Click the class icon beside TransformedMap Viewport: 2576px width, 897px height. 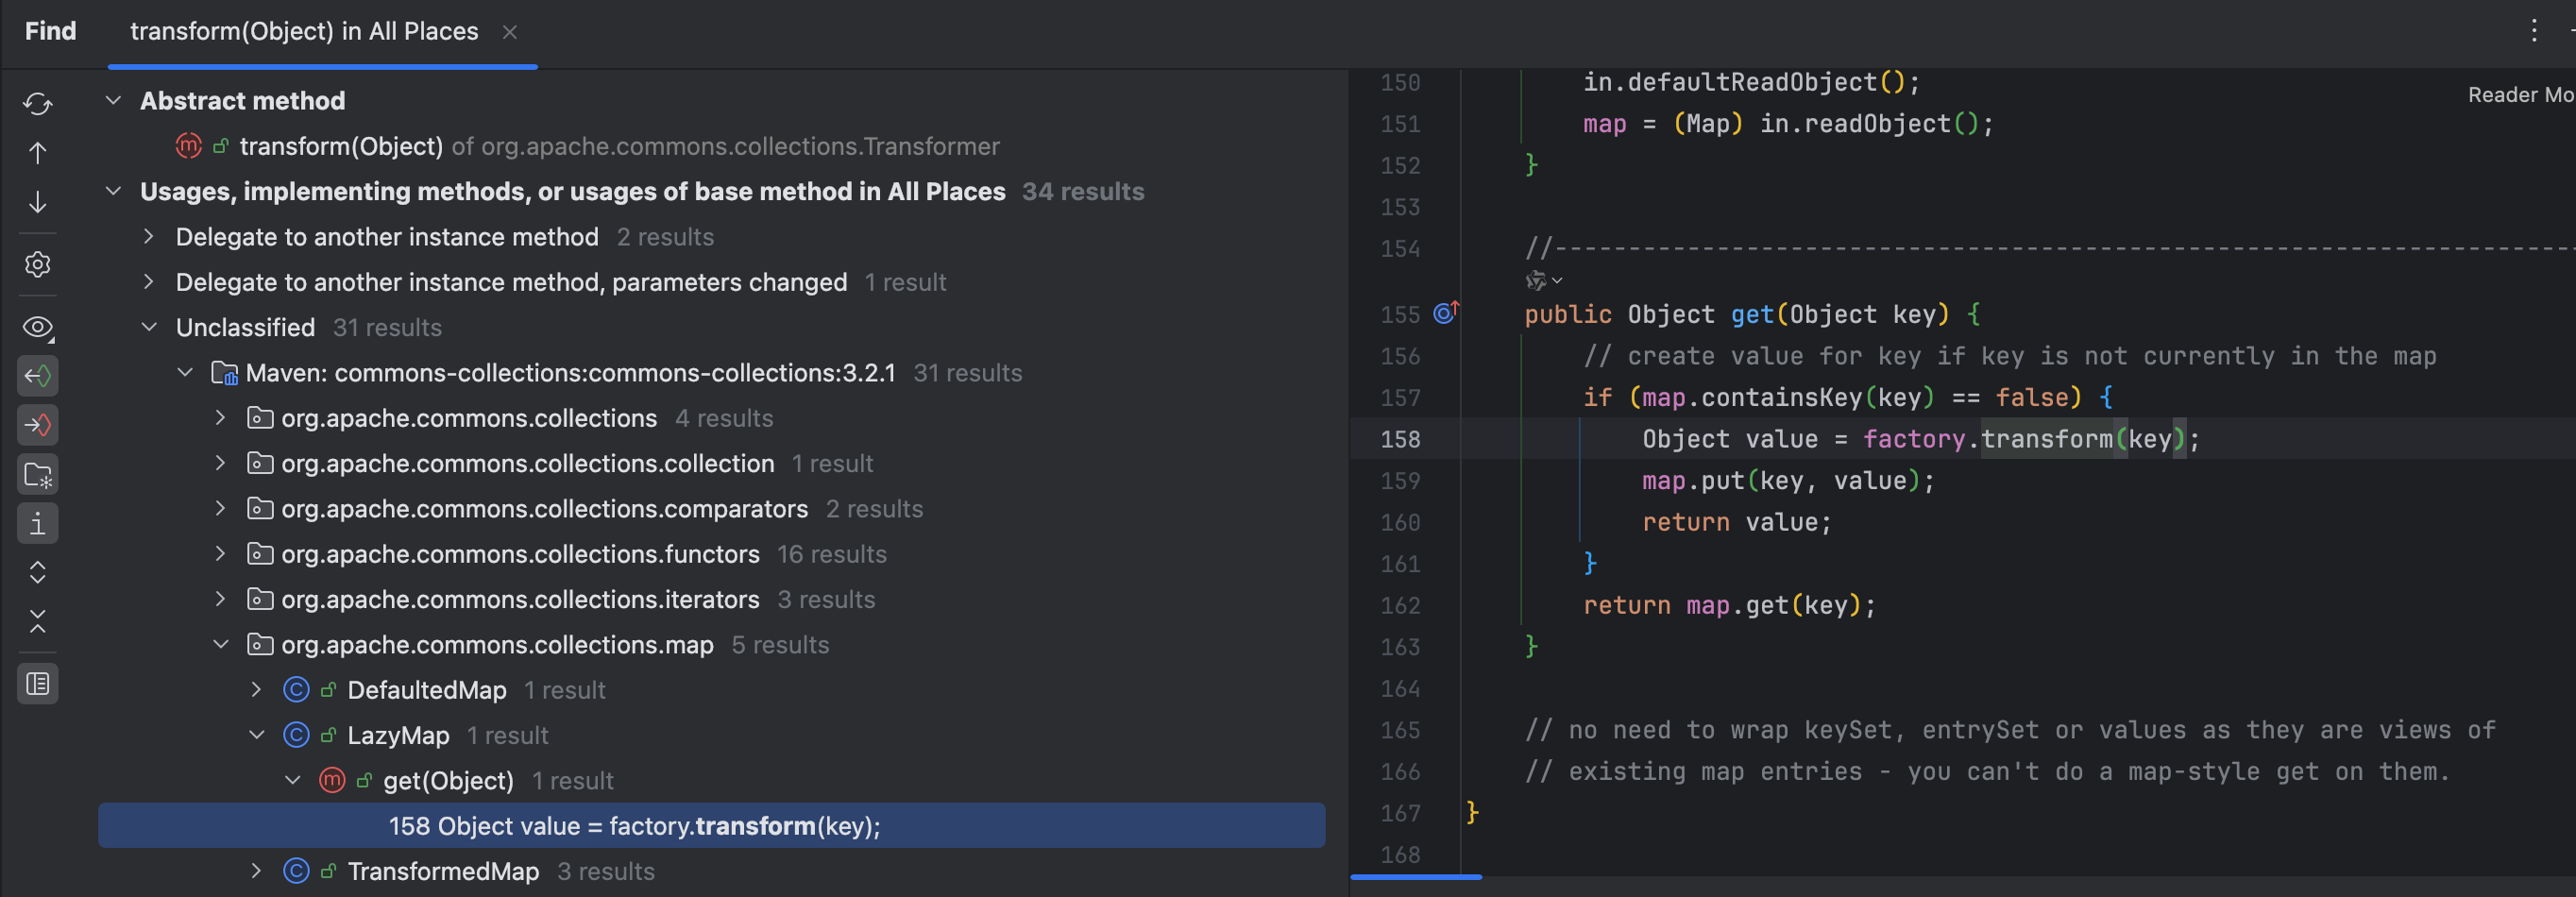(296, 871)
